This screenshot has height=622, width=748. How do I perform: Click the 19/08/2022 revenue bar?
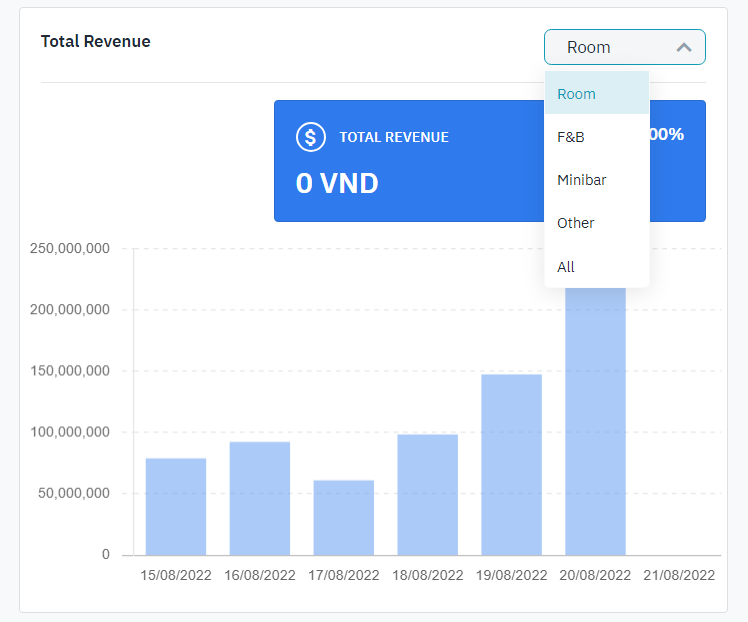click(512, 465)
